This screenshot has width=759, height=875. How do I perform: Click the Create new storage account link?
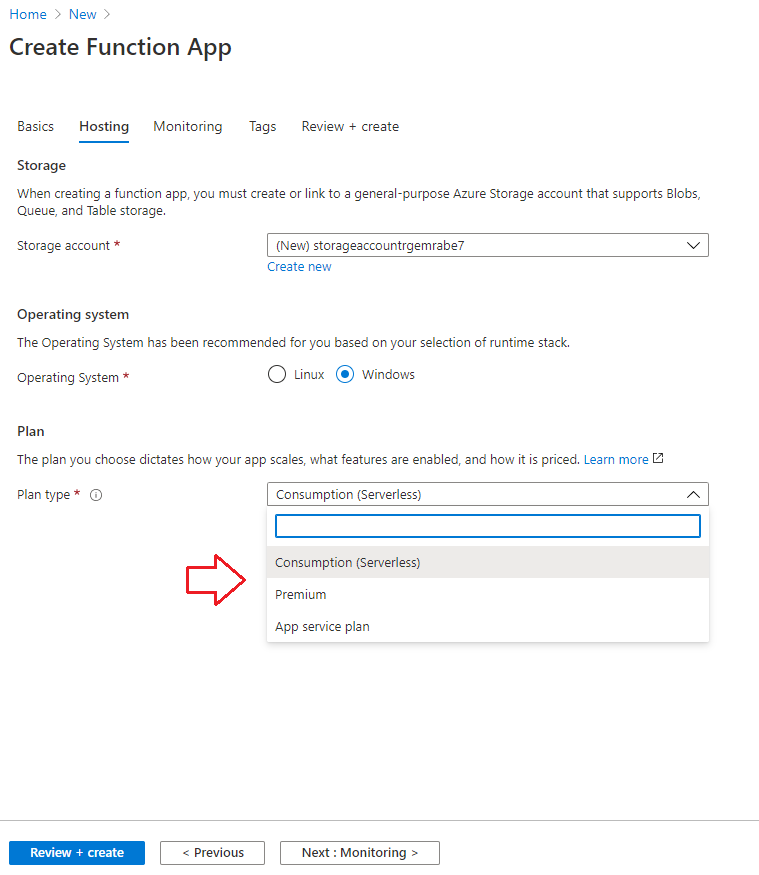(x=299, y=267)
